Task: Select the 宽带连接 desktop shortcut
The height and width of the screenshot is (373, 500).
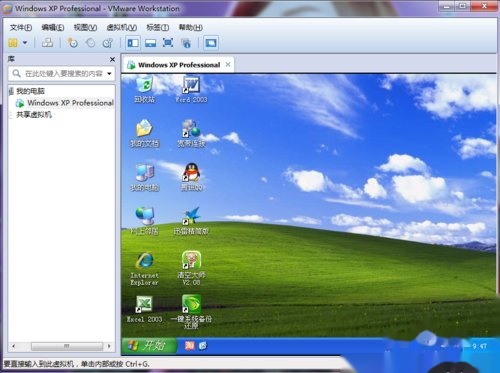Action: [x=191, y=133]
